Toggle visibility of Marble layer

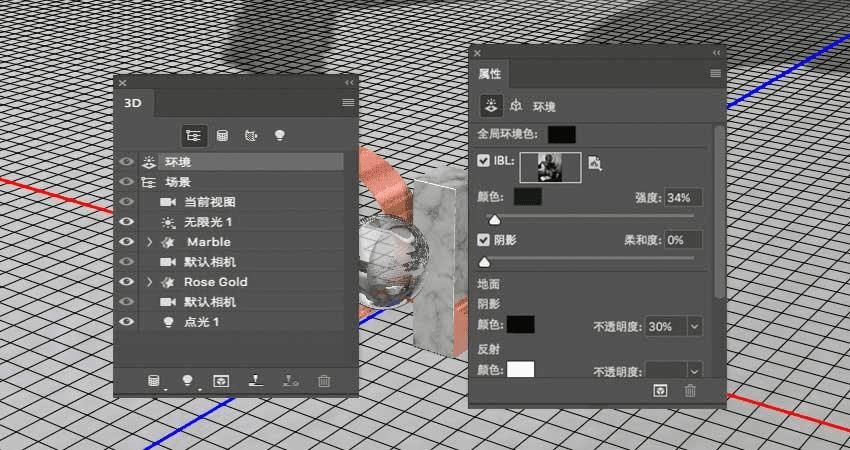point(126,242)
